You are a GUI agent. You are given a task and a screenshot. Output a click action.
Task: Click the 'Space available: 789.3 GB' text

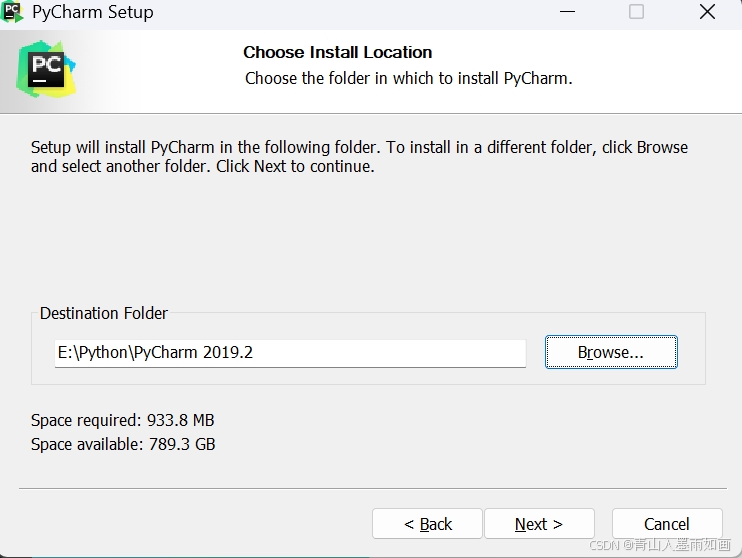[x=123, y=444]
